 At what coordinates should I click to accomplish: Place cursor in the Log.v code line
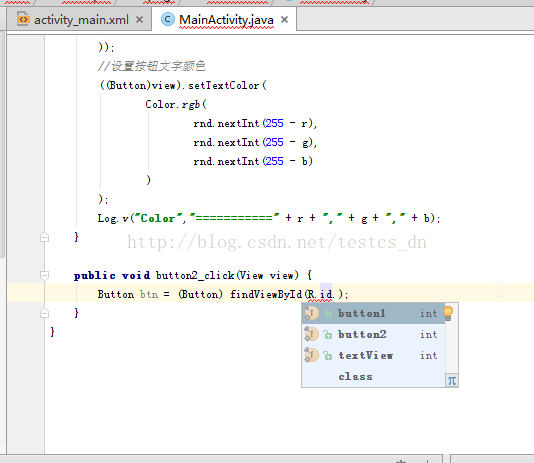click(x=269, y=218)
